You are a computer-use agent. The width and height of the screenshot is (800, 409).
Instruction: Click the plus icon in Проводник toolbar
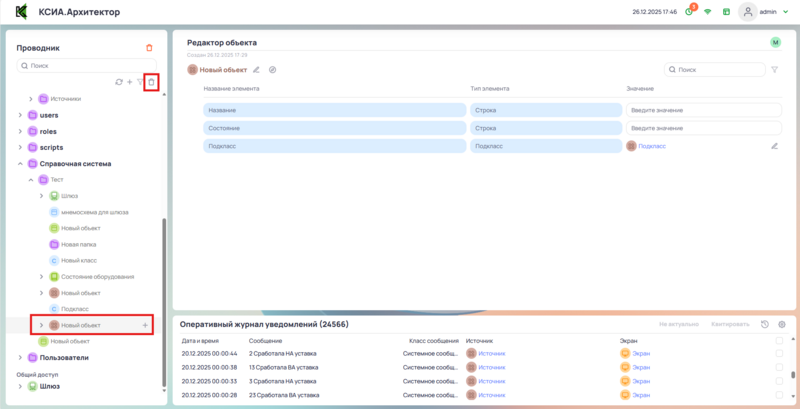coord(129,82)
